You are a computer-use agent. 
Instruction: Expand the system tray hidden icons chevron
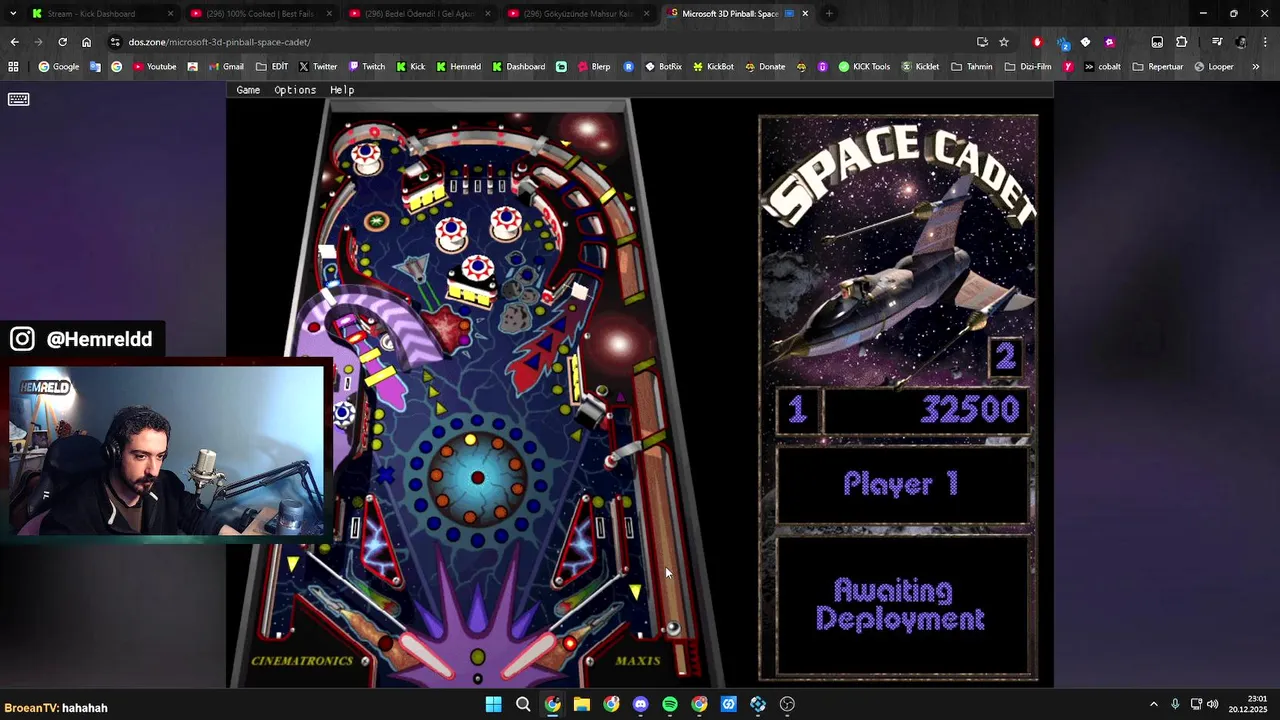click(1153, 704)
